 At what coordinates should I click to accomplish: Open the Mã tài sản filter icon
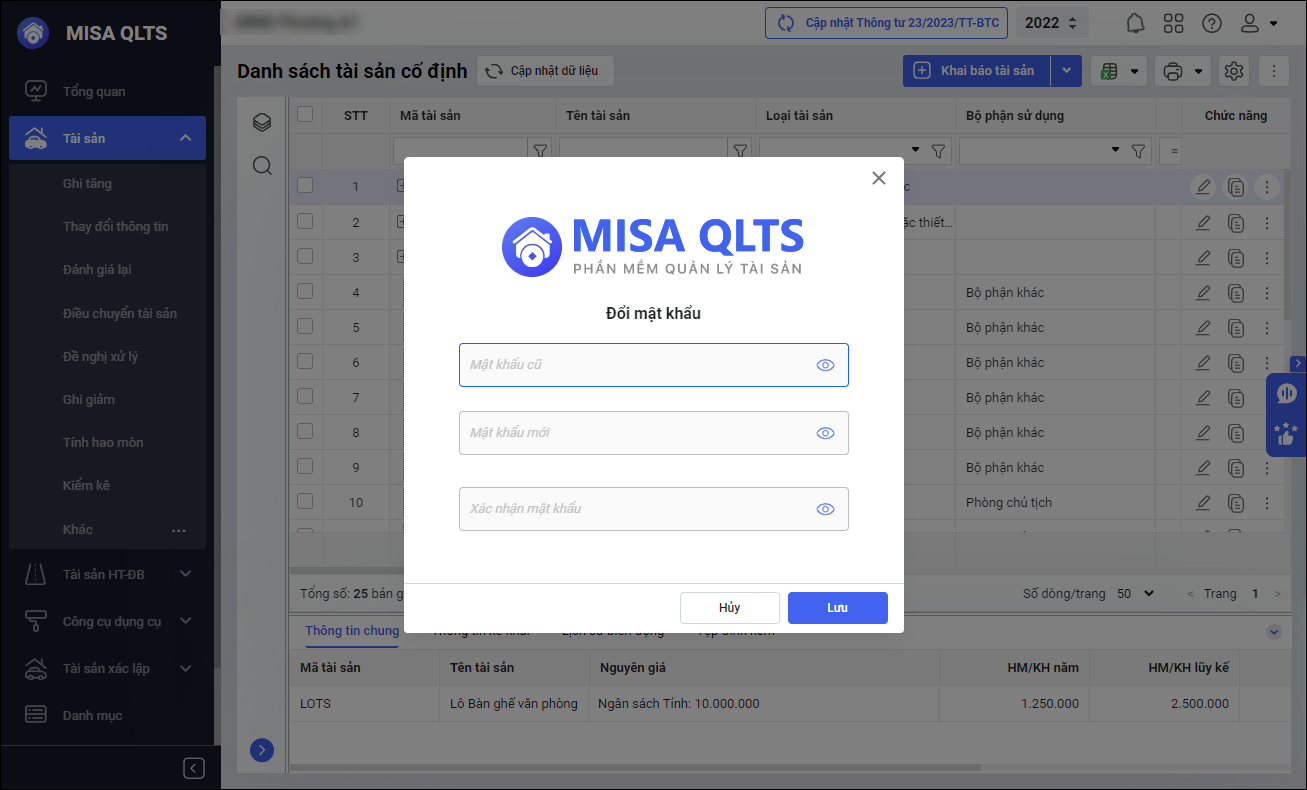point(540,151)
